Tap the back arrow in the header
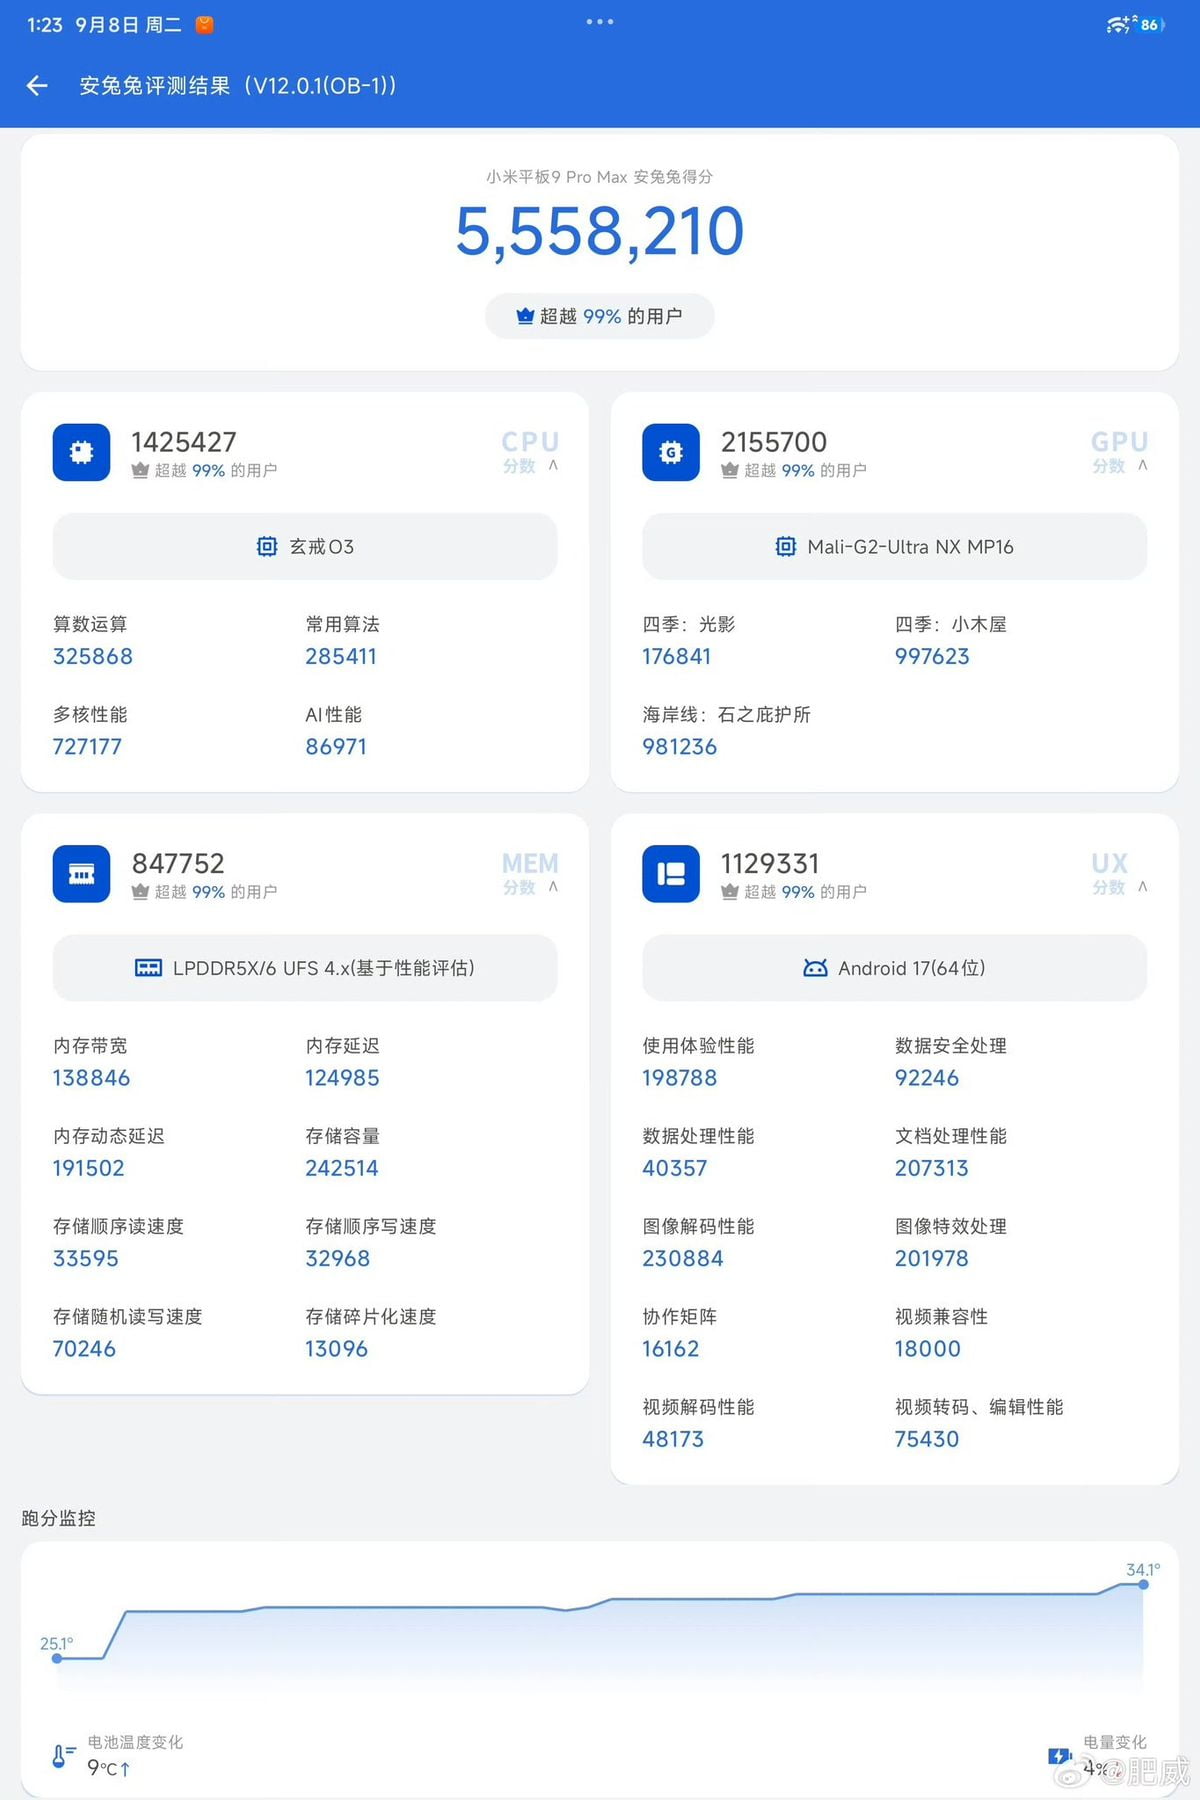 37,86
